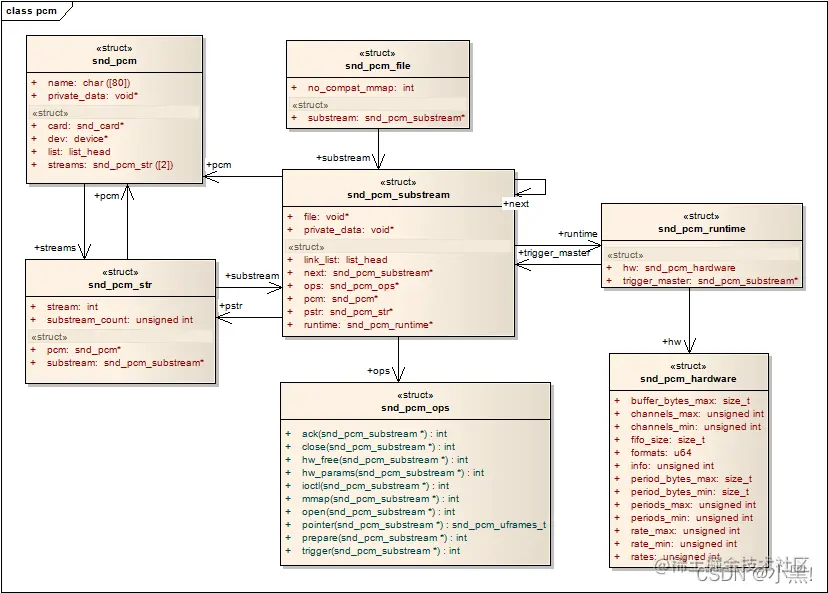Click 'buffer_bytes_max: size_t' attribute
The image size is (828, 593).
(x=690, y=401)
